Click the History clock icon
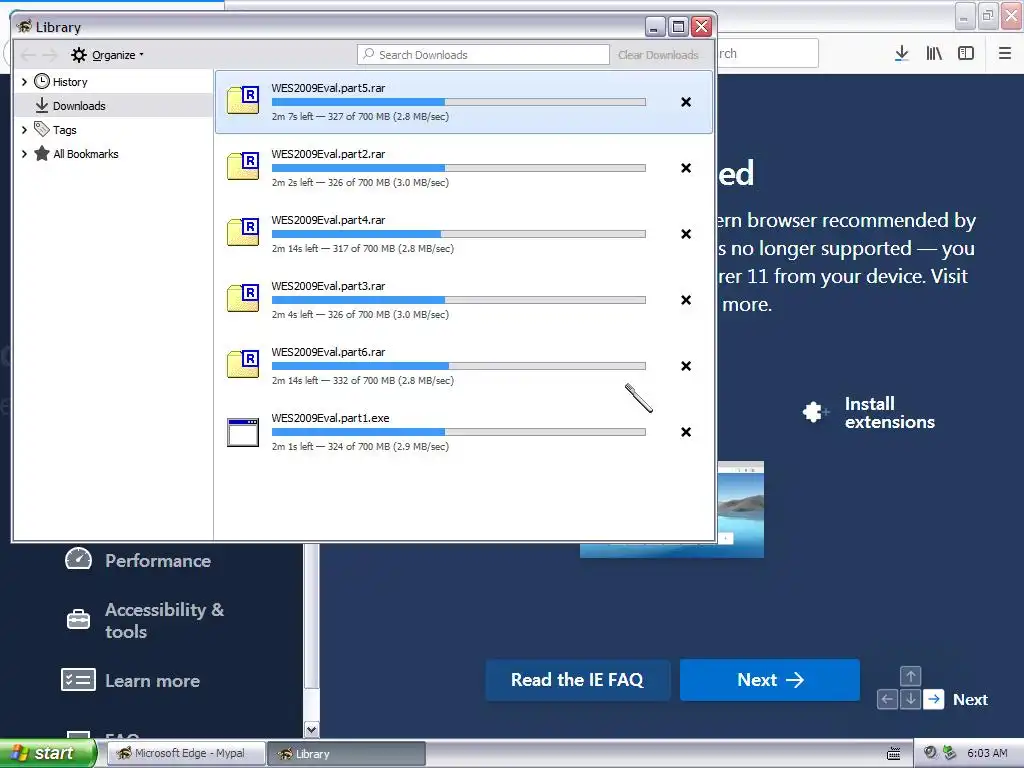Image resolution: width=1024 pixels, height=768 pixels. pyautogui.click(x=42, y=81)
